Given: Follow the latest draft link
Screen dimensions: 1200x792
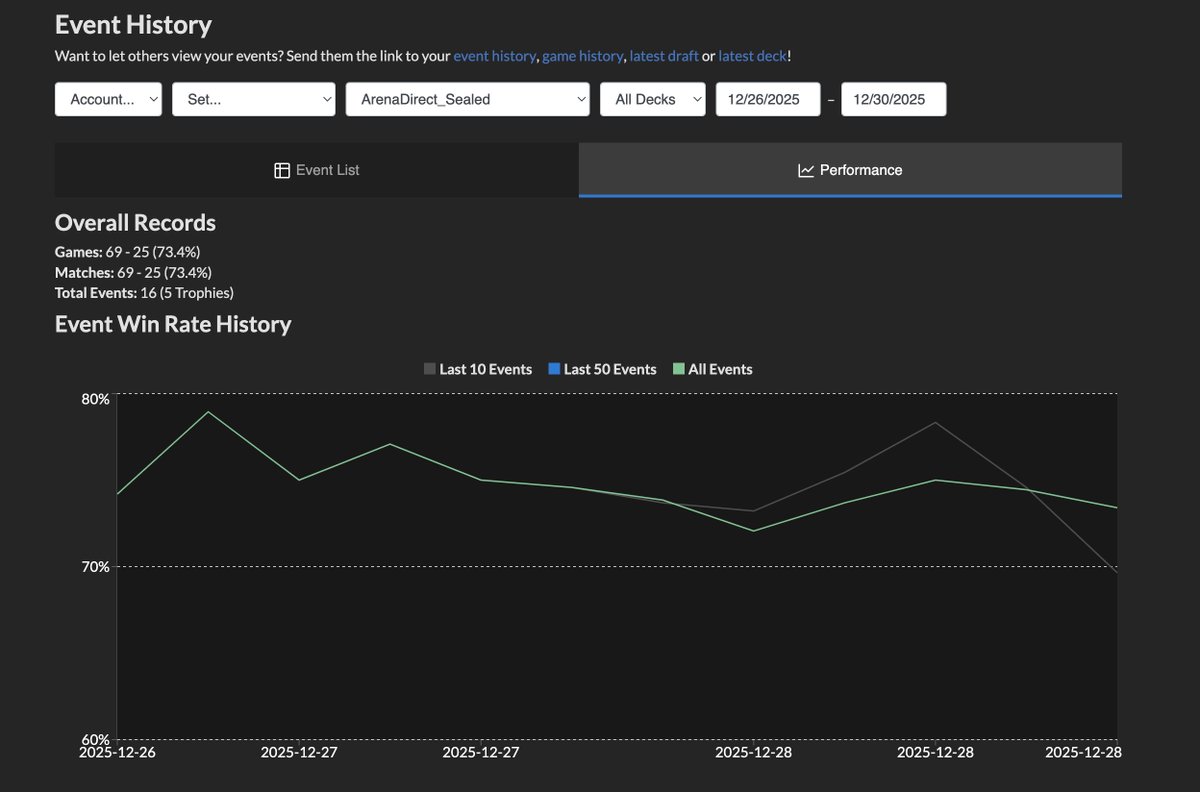Looking at the screenshot, I should pos(664,56).
